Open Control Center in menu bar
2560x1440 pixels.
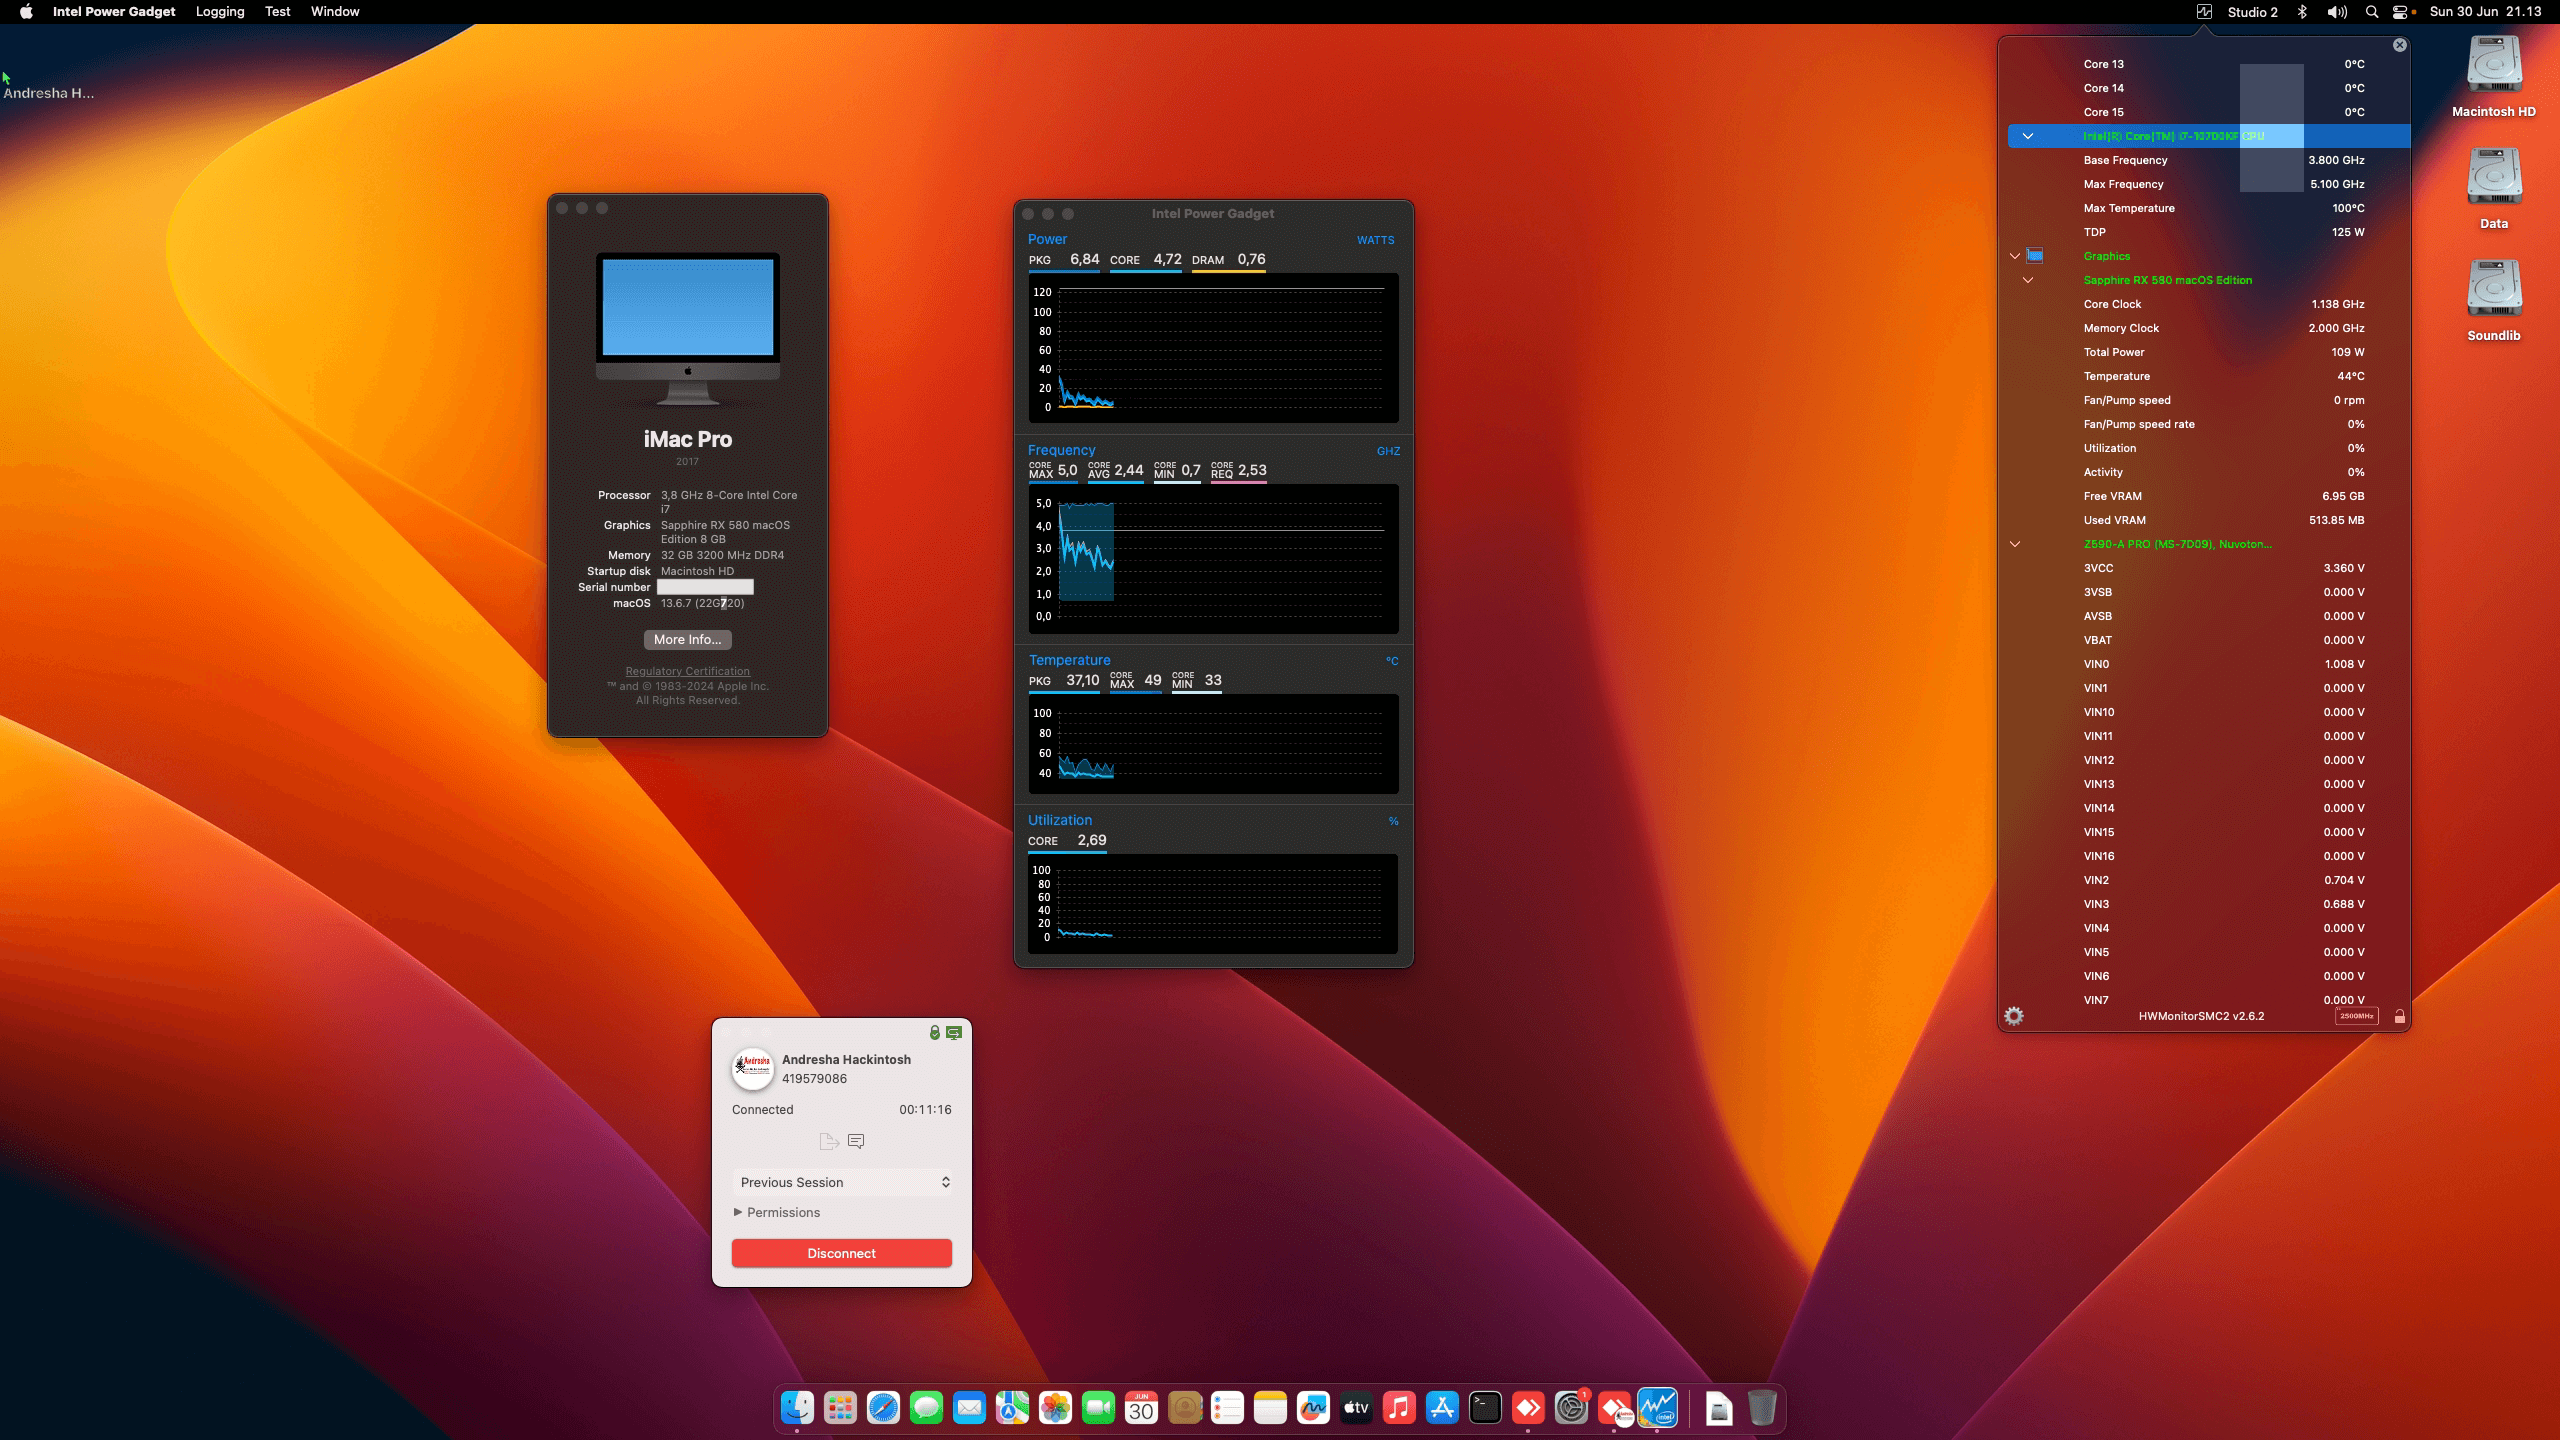point(2401,12)
